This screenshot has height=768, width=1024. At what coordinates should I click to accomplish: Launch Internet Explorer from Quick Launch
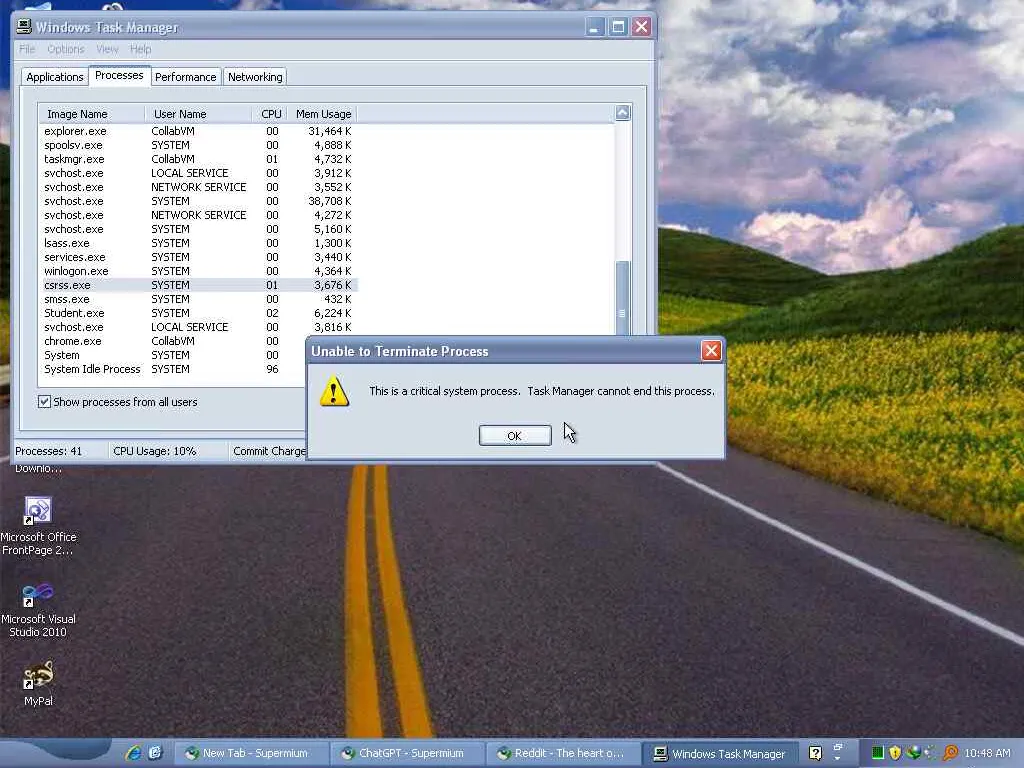134,753
